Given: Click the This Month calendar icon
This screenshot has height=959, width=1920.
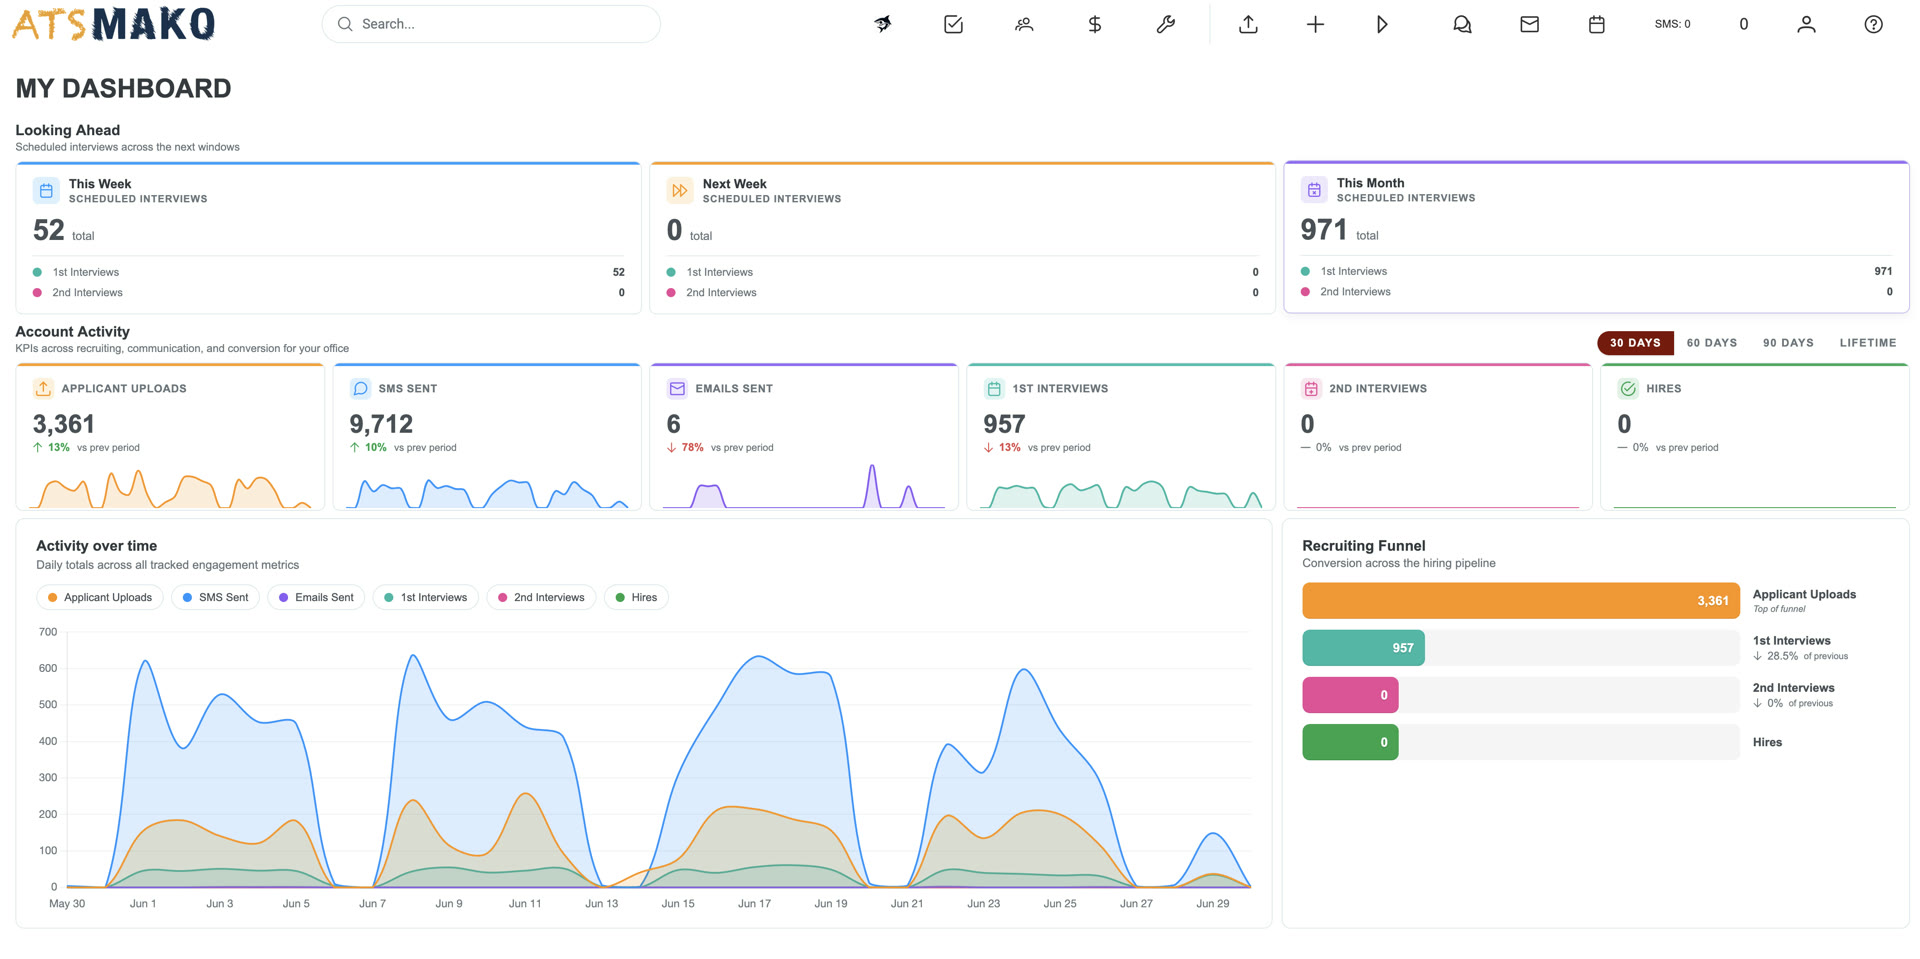Looking at the screenshot, I should point(1314,189).
